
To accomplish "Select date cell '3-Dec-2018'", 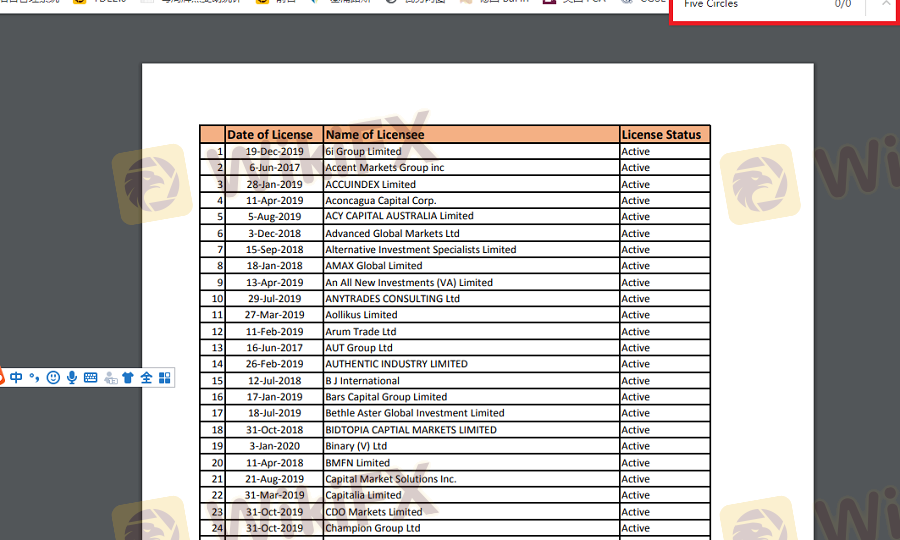I will pyautogui.click(x=274, y=234).
